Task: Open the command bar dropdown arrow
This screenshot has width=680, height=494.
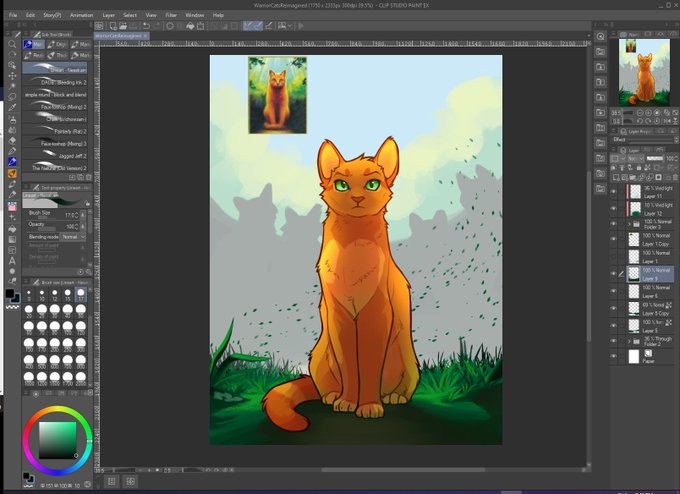Action: coord(290,26)
